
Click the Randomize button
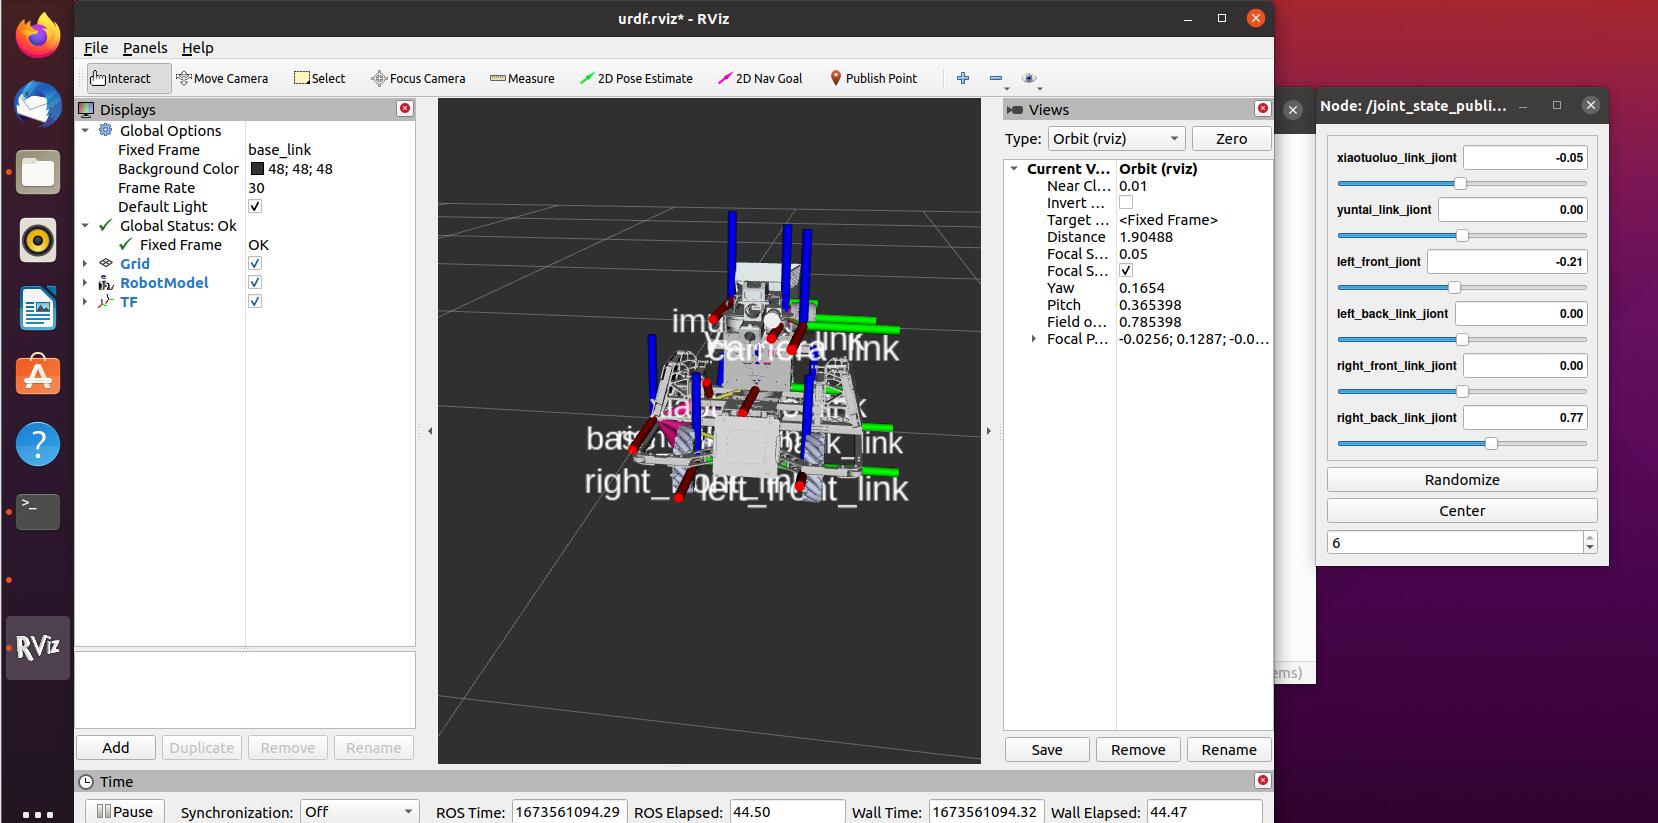(1461, 480)
